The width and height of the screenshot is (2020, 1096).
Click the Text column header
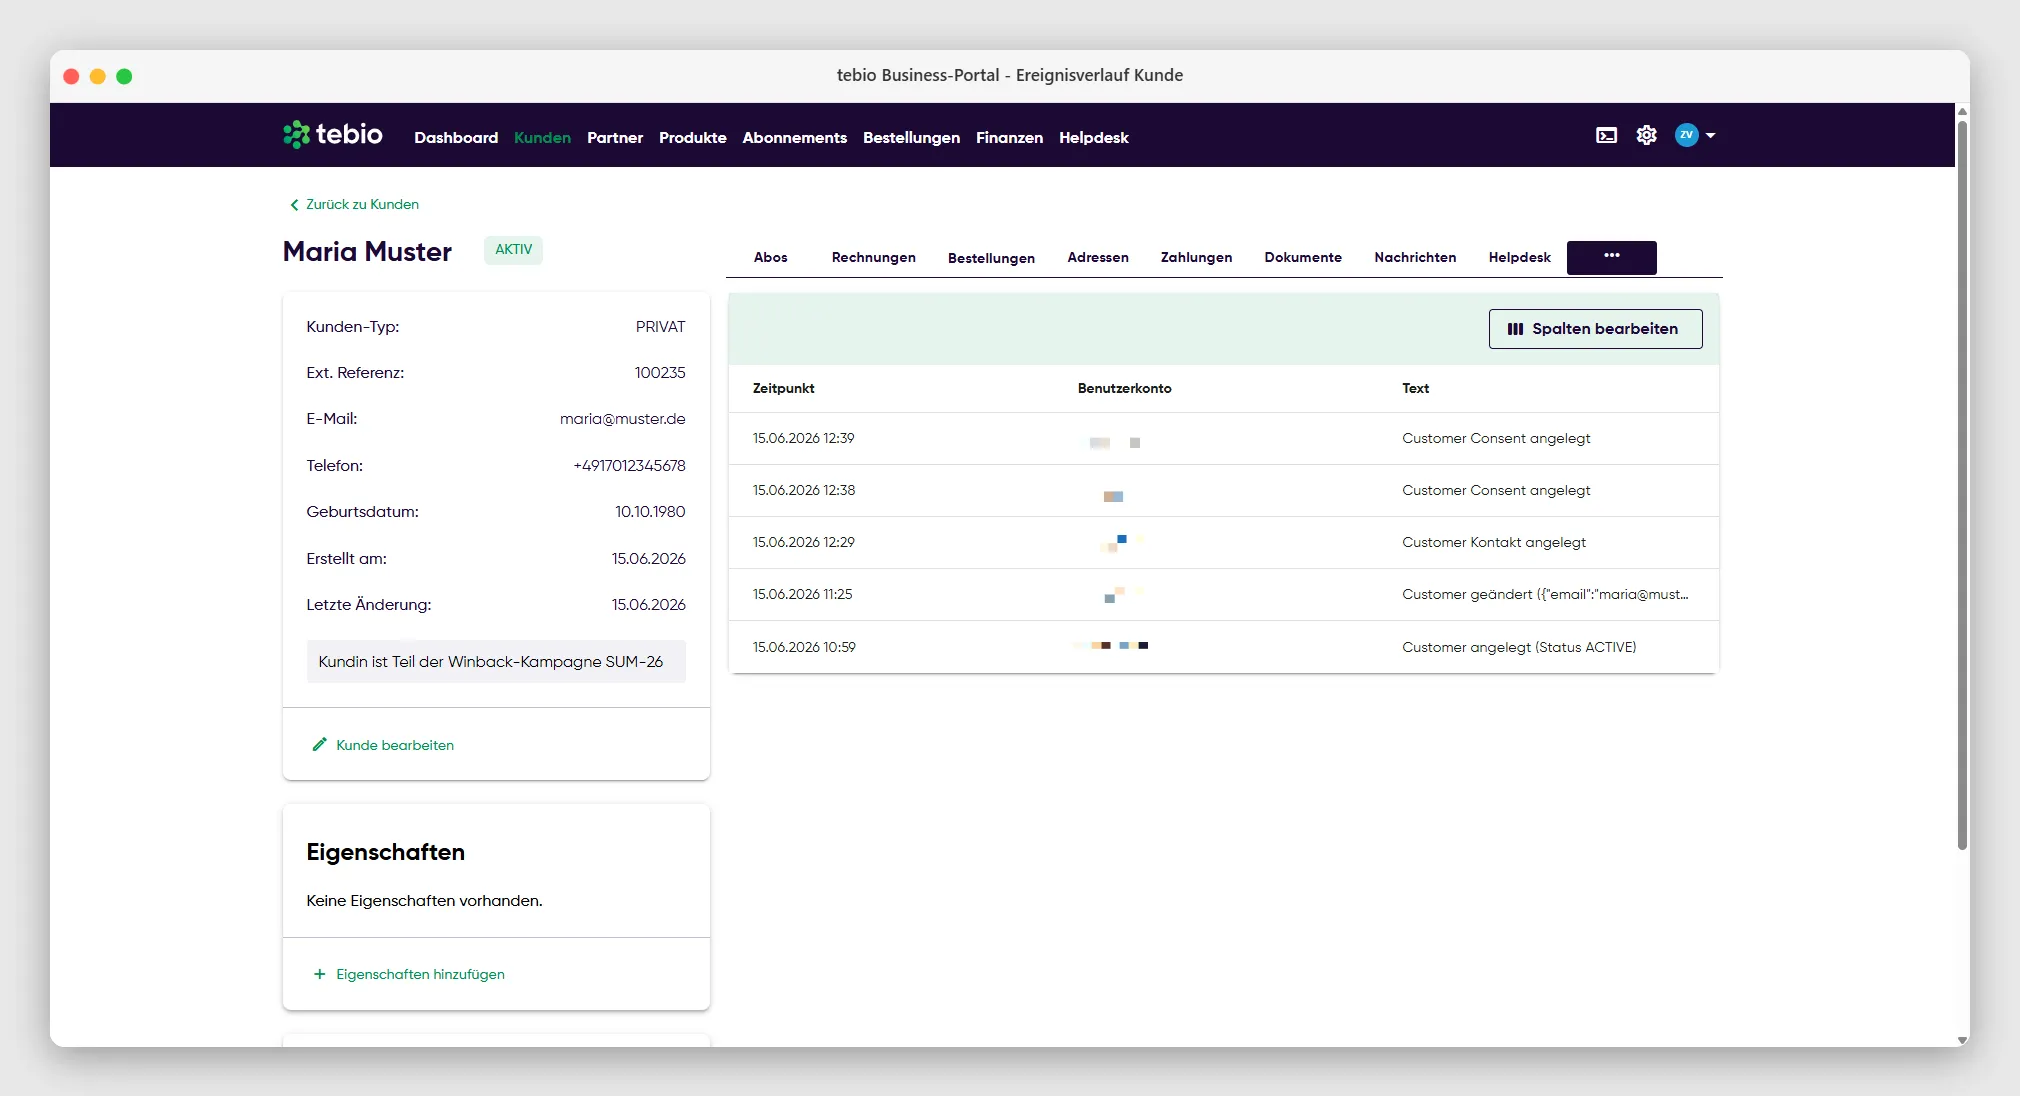point(1415,388)
